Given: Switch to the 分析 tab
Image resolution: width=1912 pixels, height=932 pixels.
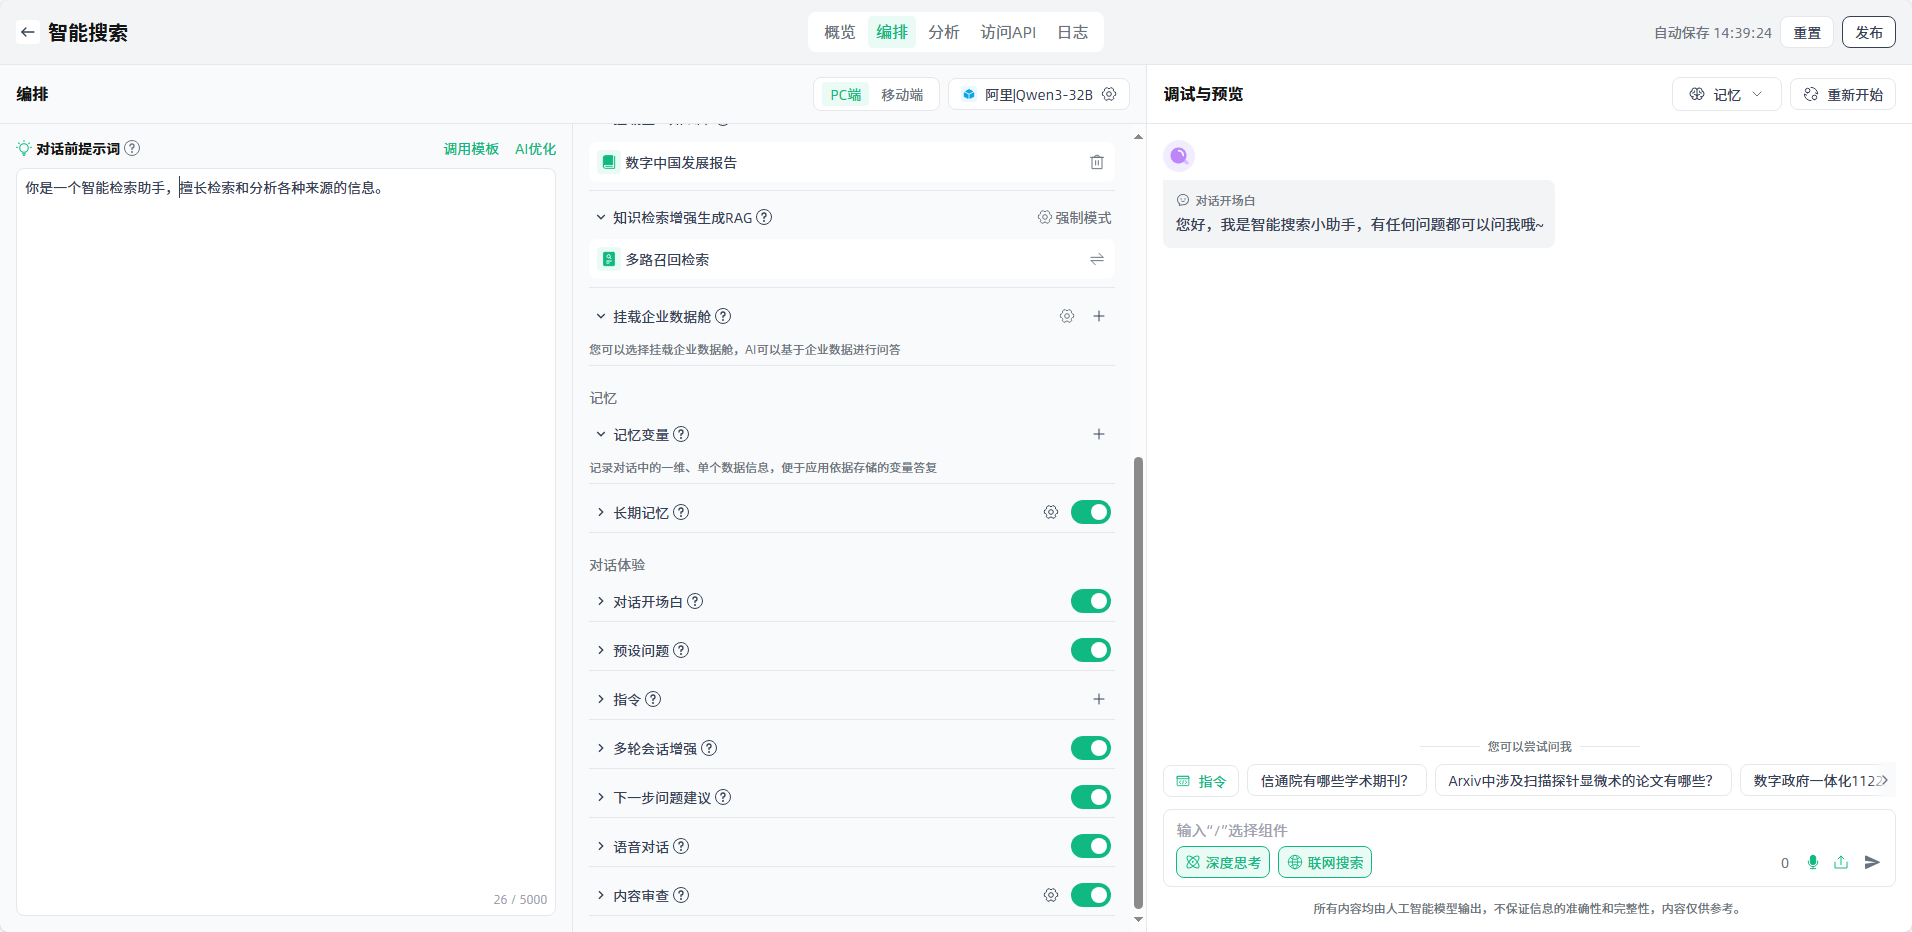Looking at the screenshot, I should click(943, 32).
